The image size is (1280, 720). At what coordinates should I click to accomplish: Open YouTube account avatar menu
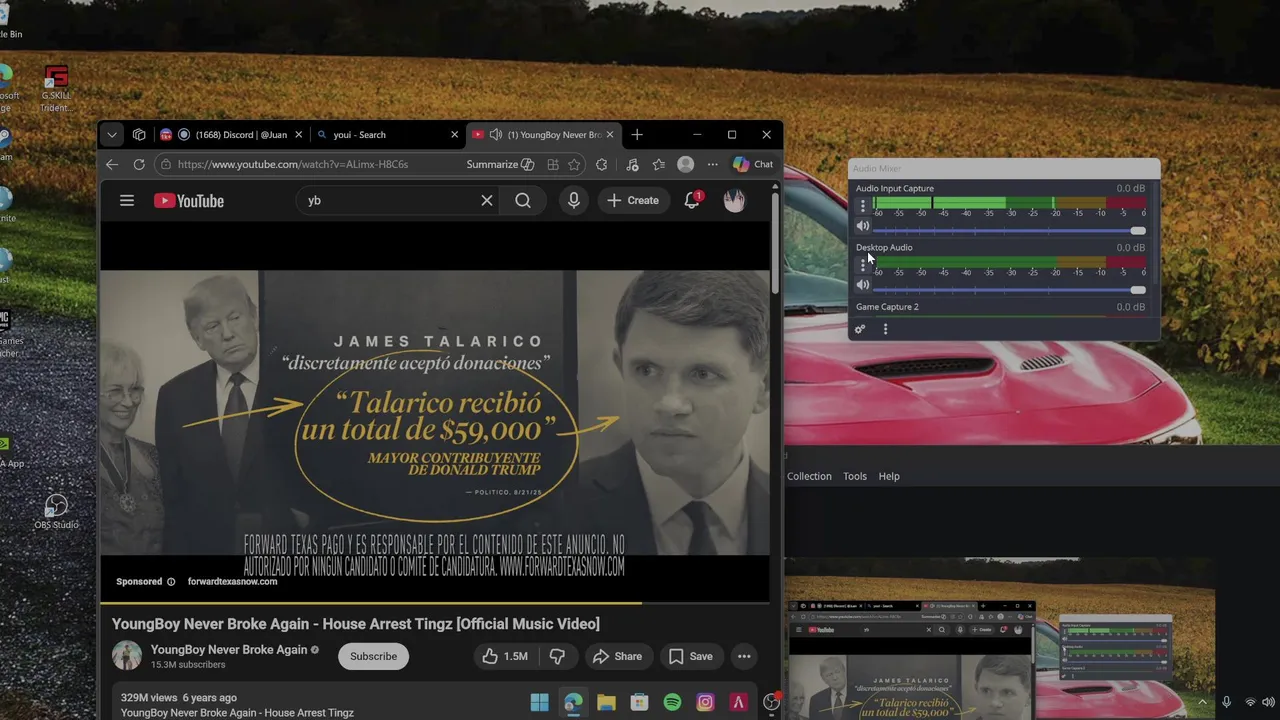734,201
